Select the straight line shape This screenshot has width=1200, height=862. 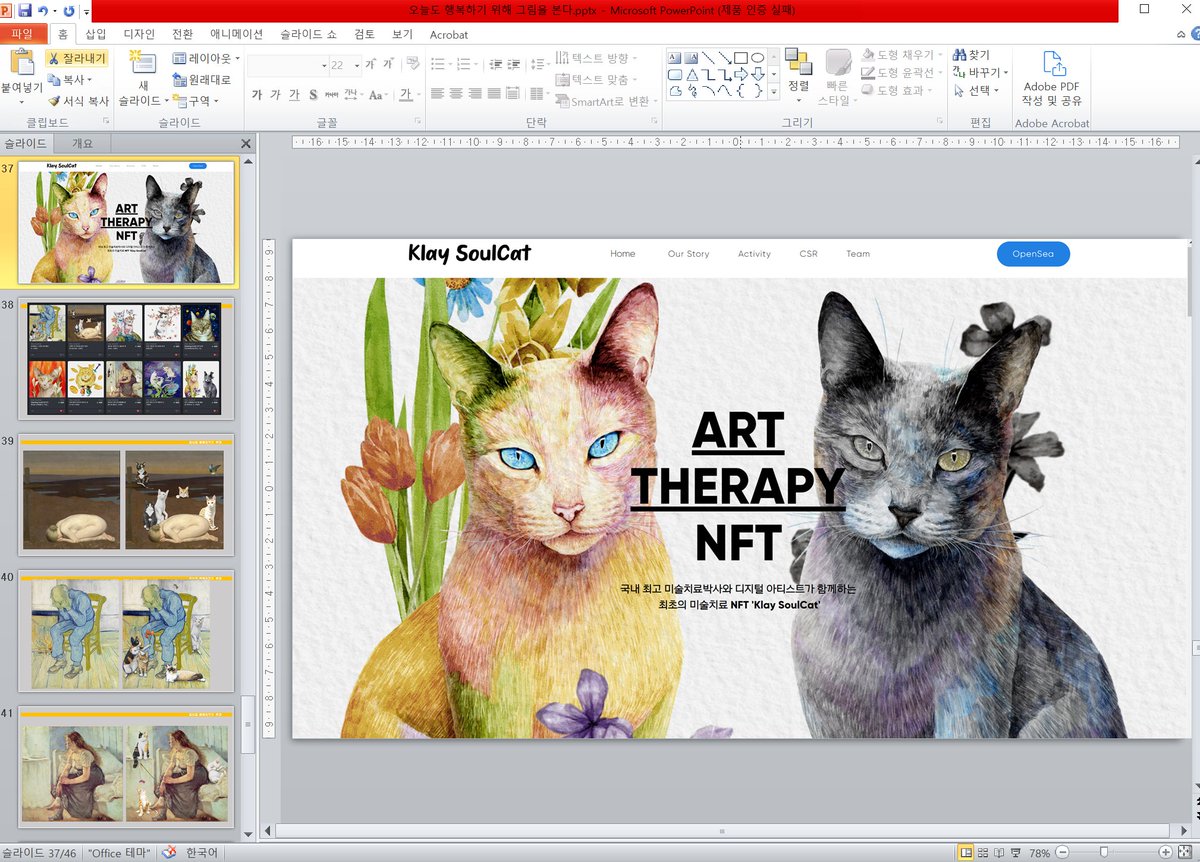pos(708,58)
